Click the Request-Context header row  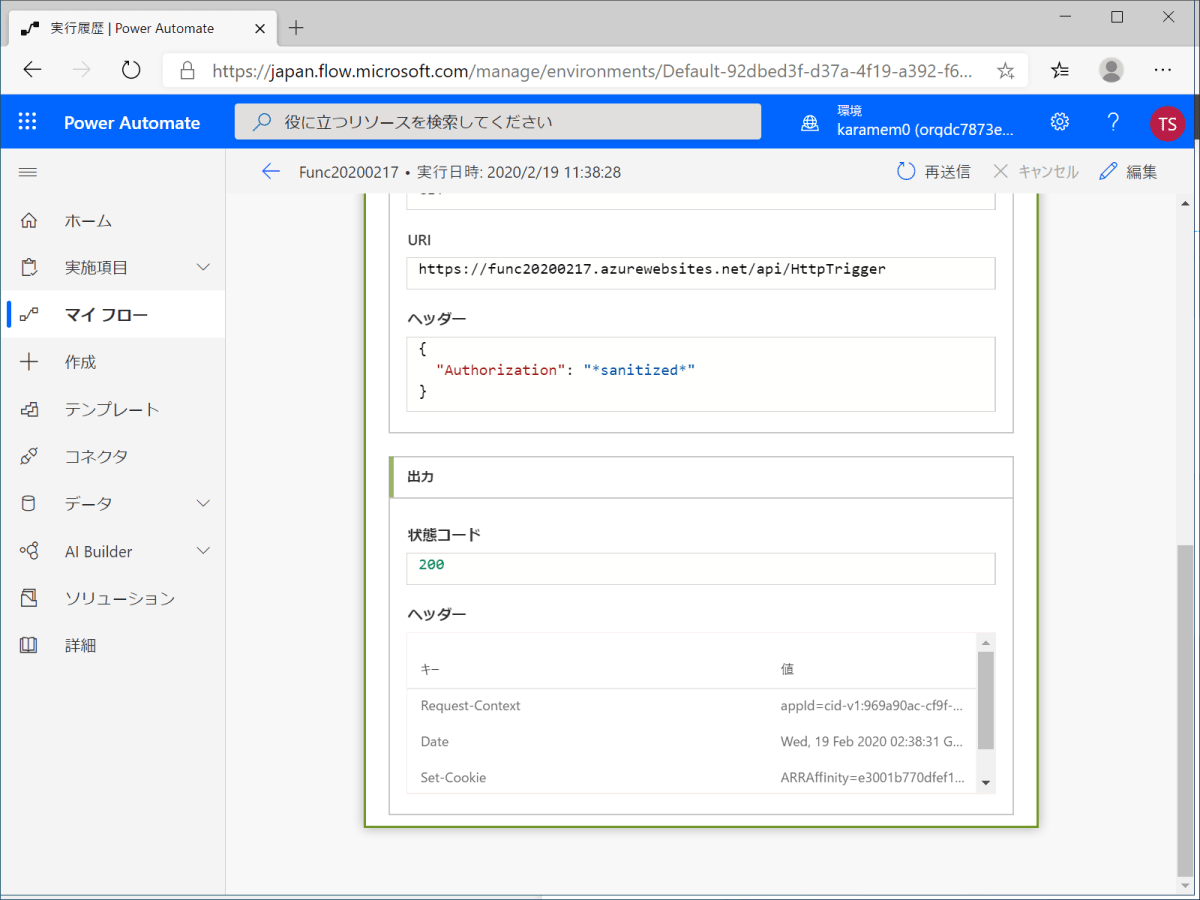coord(692,706)
